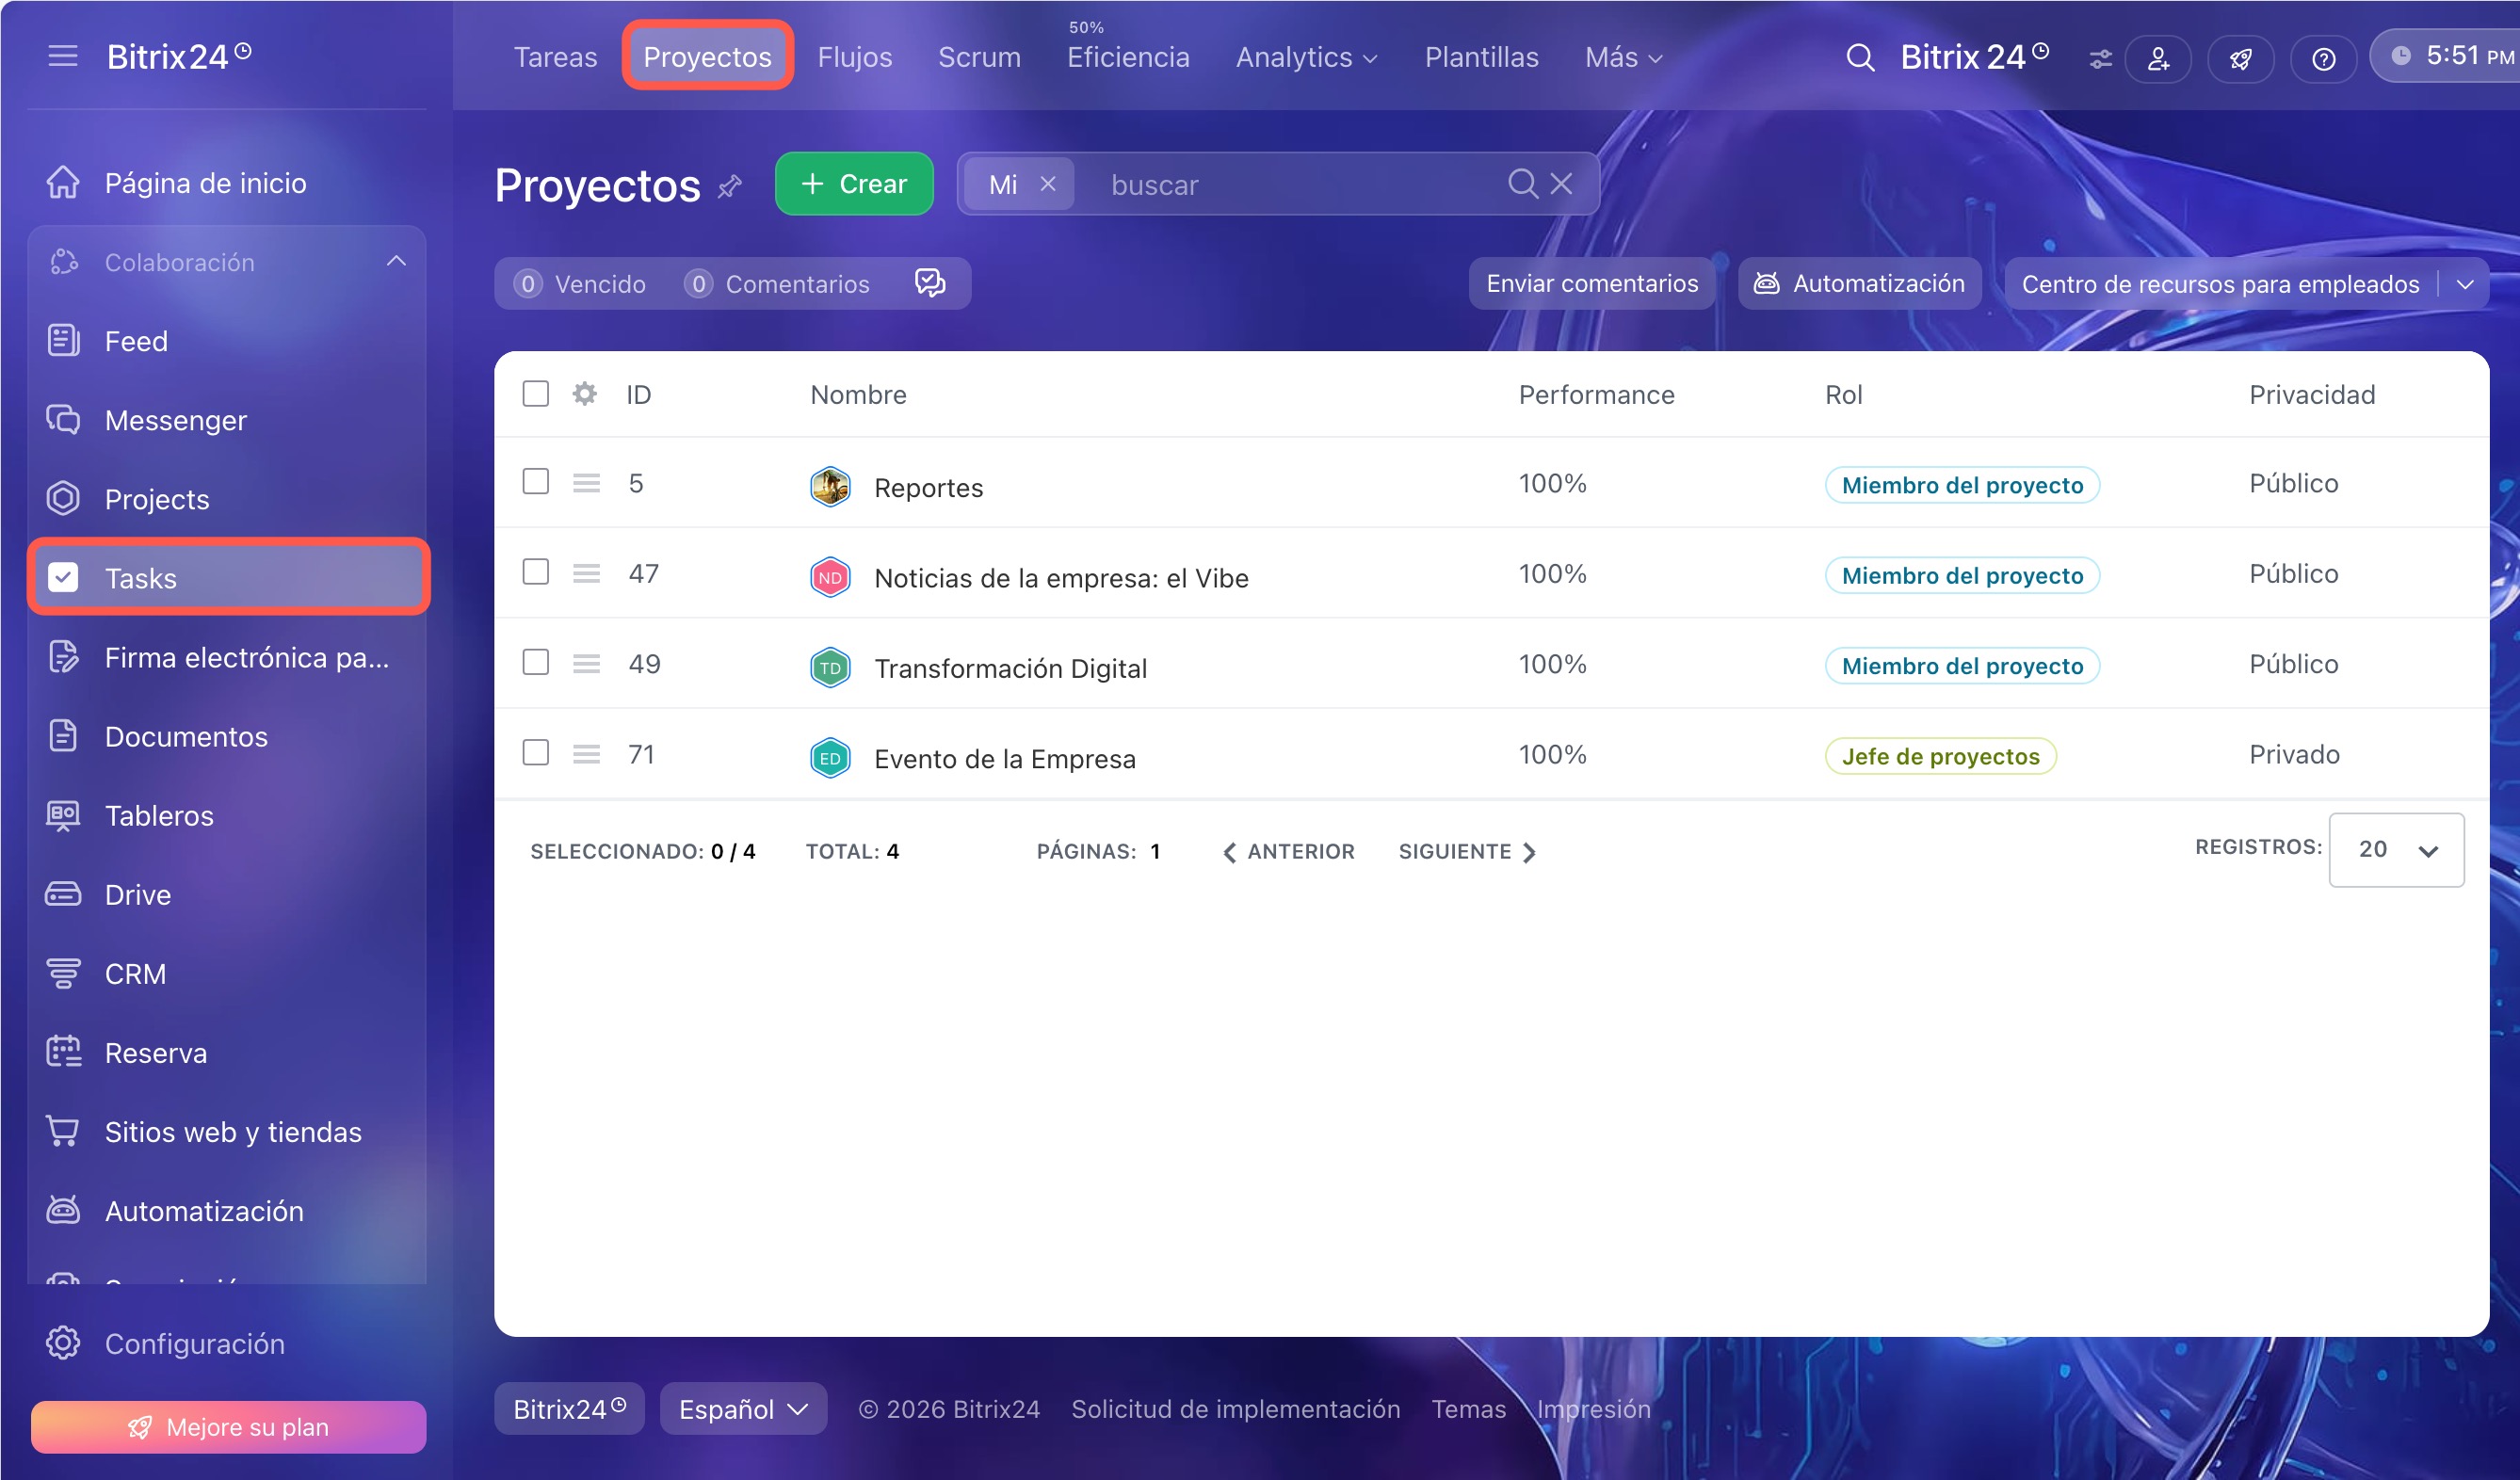Click the Automatización toolbar button
This screenshot has width=2520, height=1480.
(x=1860, y=283)
